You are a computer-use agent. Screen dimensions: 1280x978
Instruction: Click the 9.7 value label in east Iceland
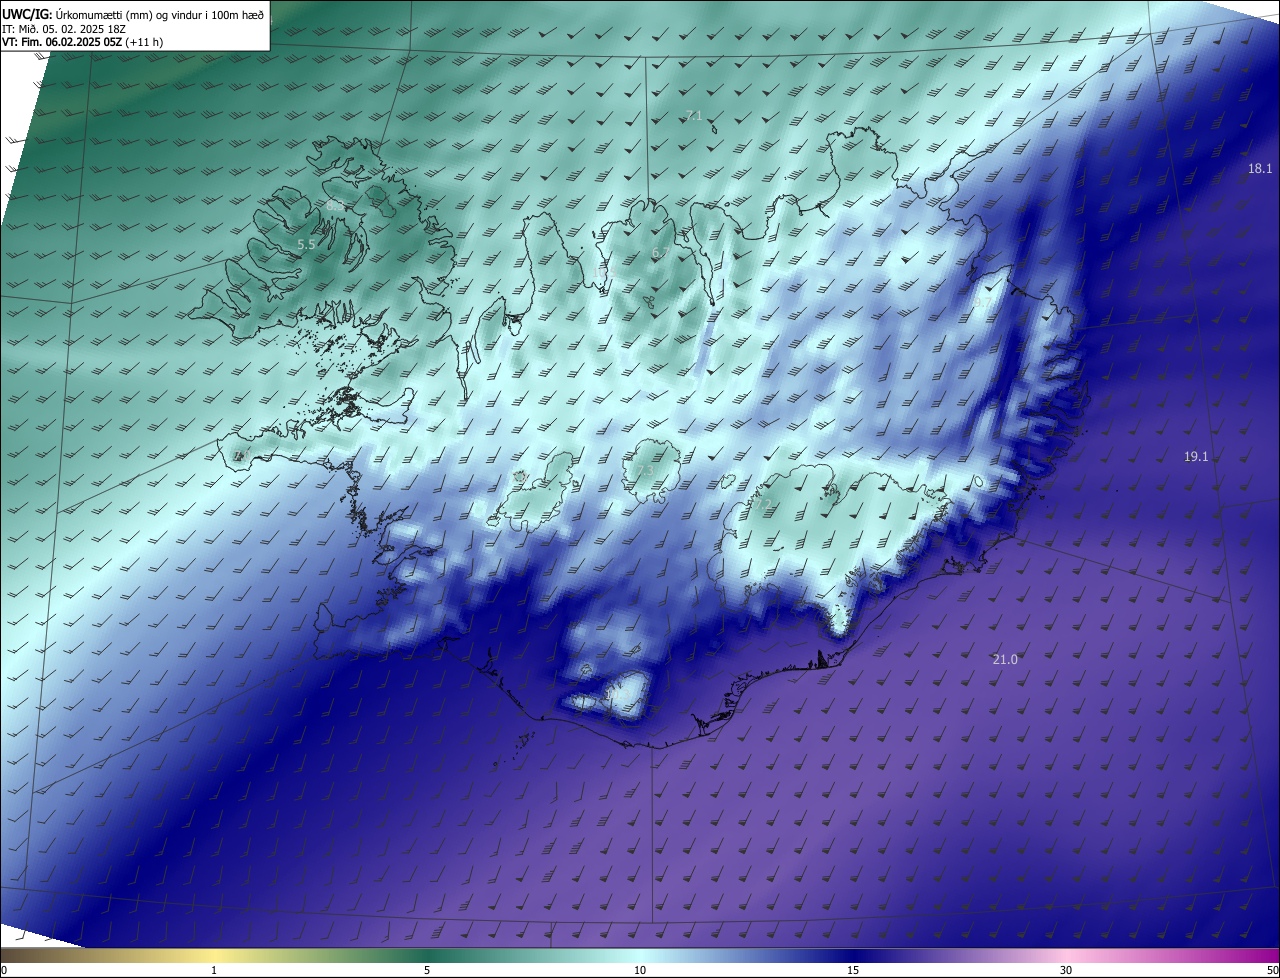coord(984,303)
